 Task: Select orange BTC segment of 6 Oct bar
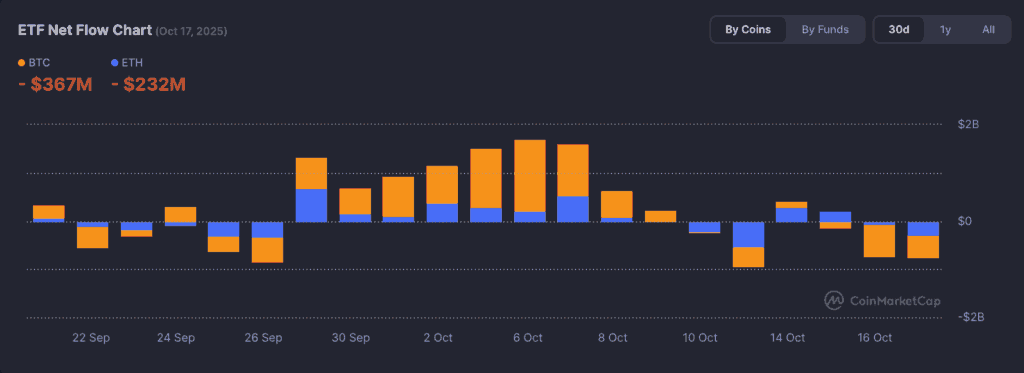click(x=530, y=176)
